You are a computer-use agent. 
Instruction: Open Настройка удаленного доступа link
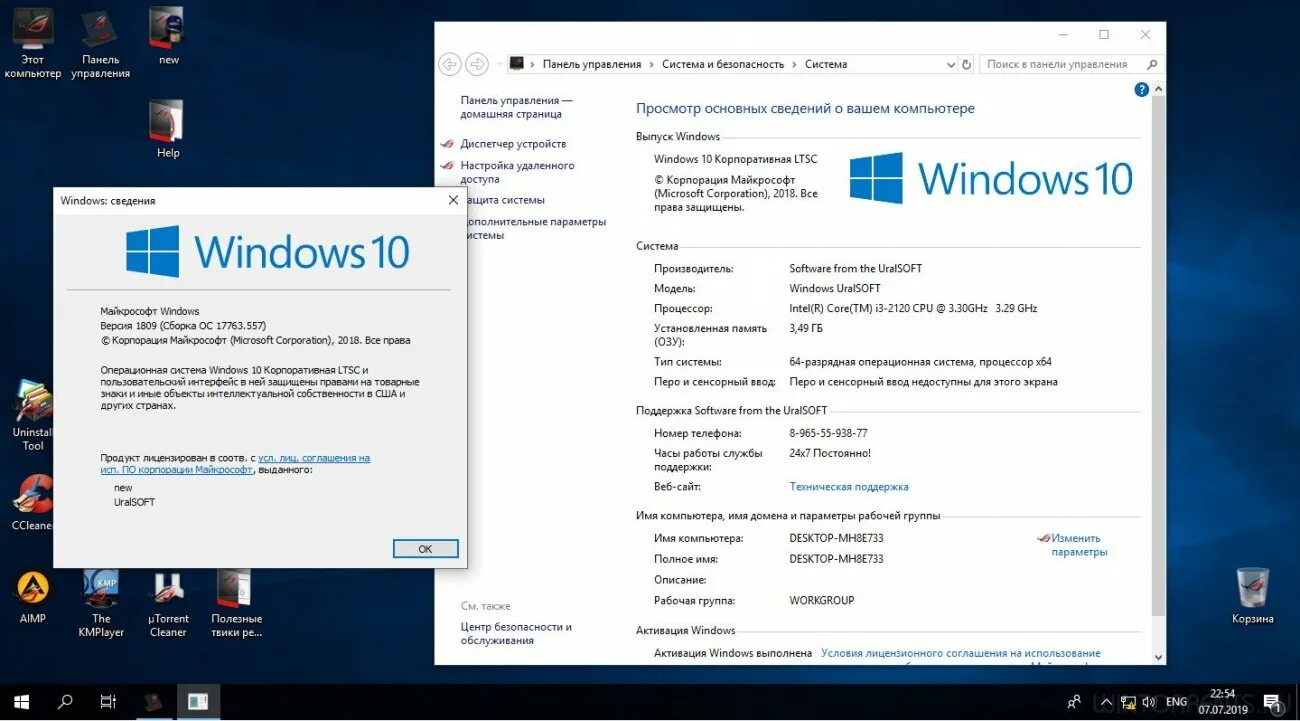pyautogui.click(x=517, y=172)
